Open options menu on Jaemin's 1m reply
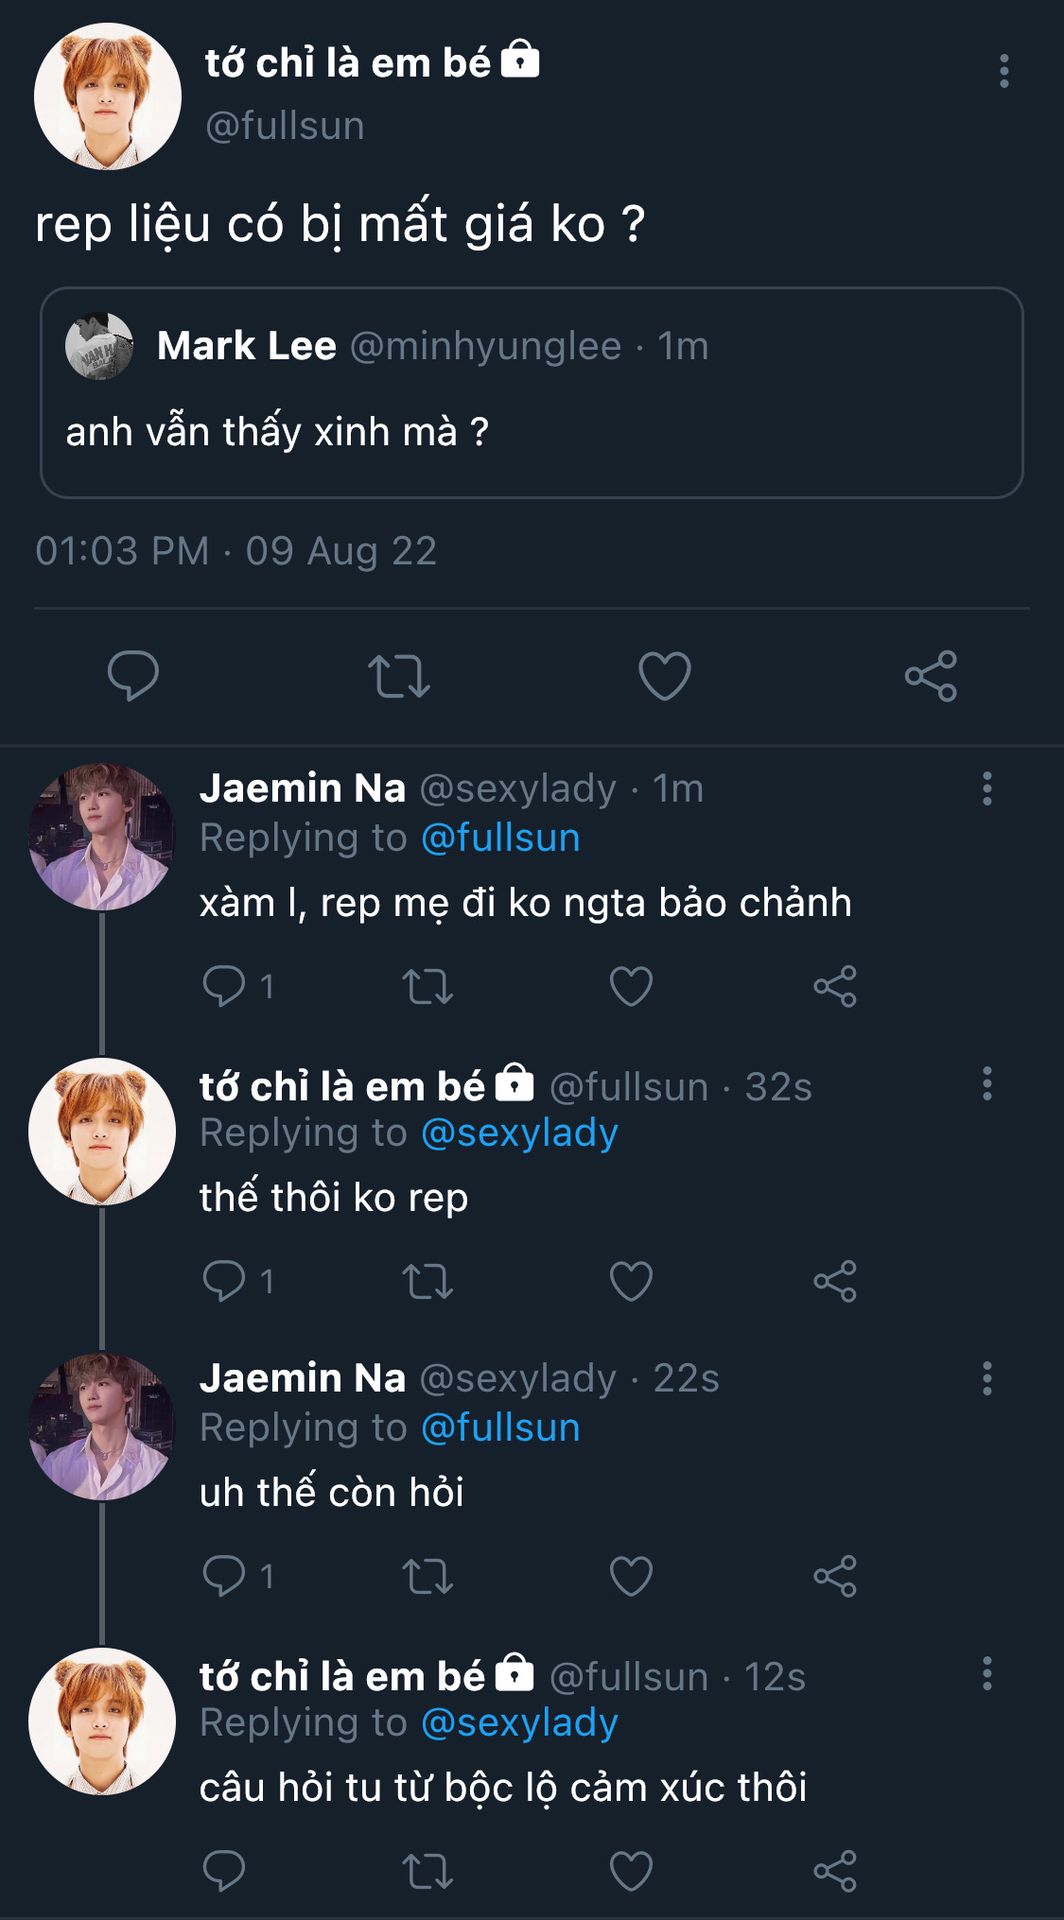 click(987, 789)
